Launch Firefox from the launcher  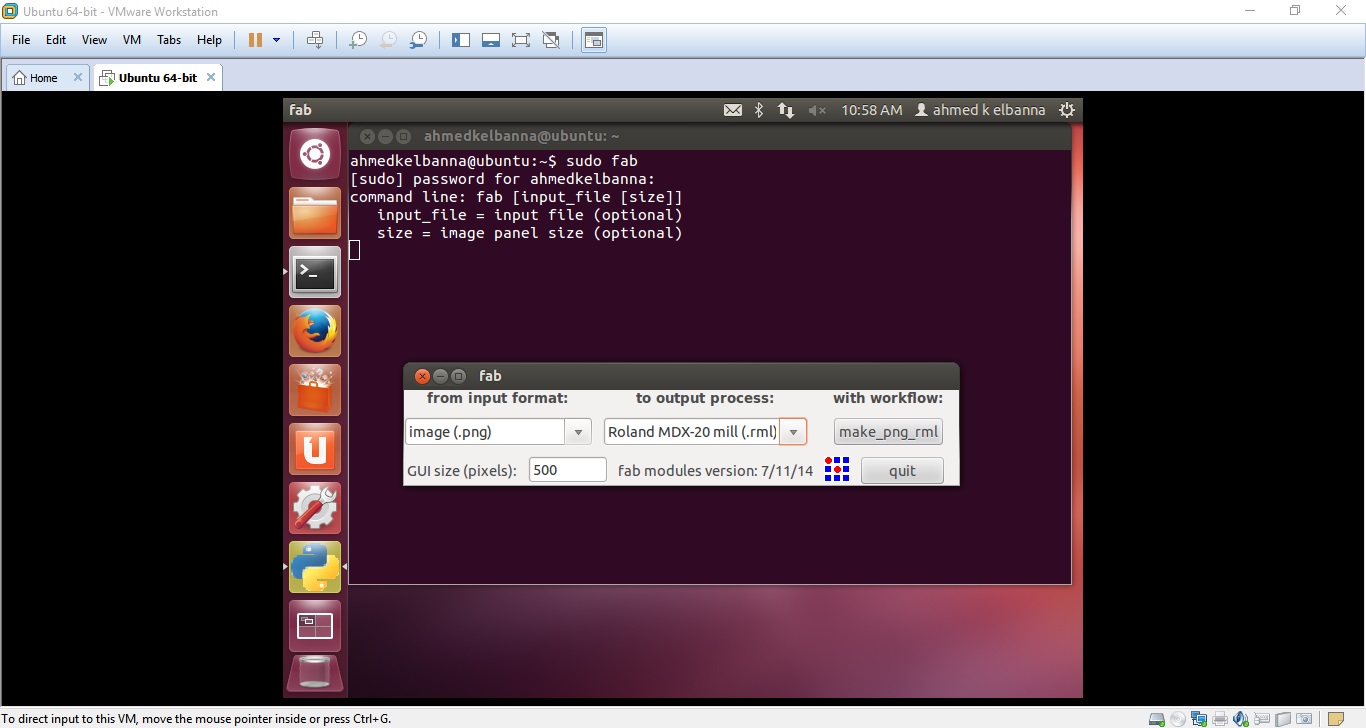tap(315, 331)
